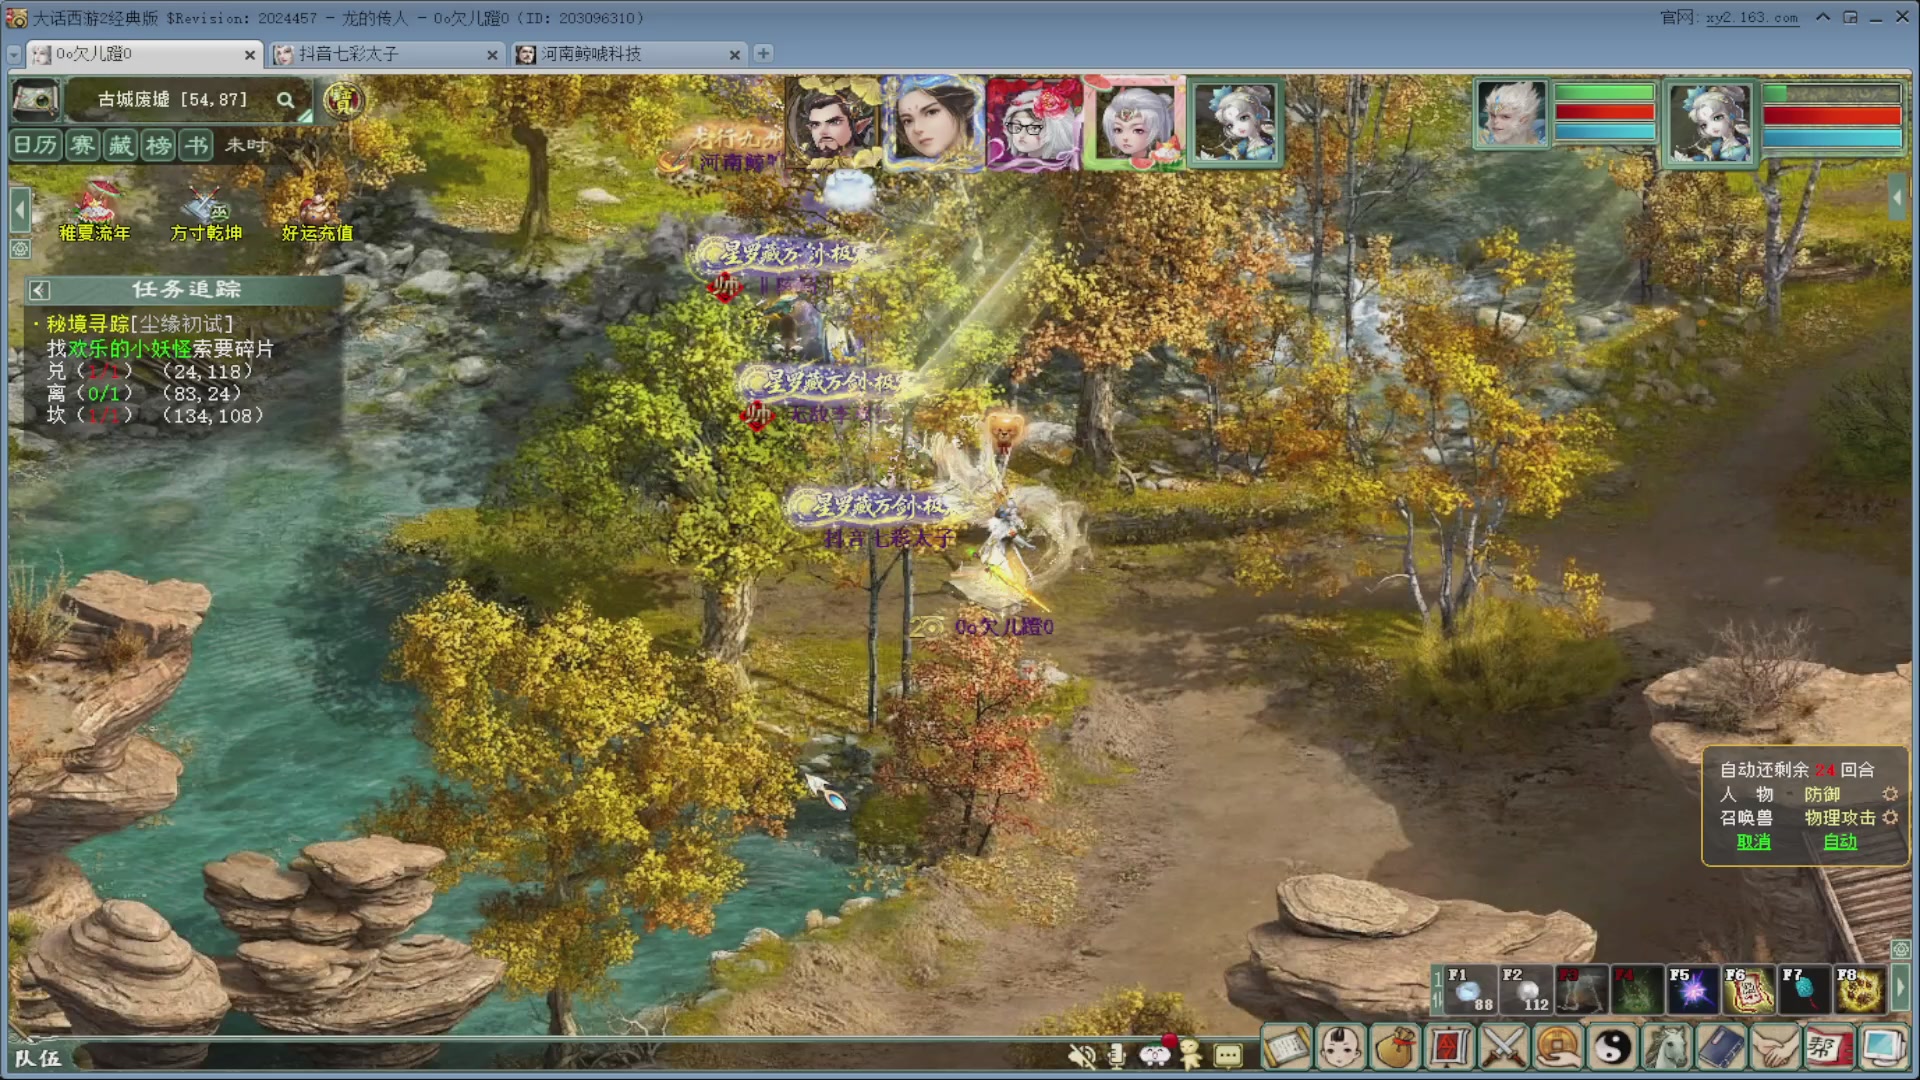
Task: Toggle the microphone voice icon
Action: [1117, 1055]
